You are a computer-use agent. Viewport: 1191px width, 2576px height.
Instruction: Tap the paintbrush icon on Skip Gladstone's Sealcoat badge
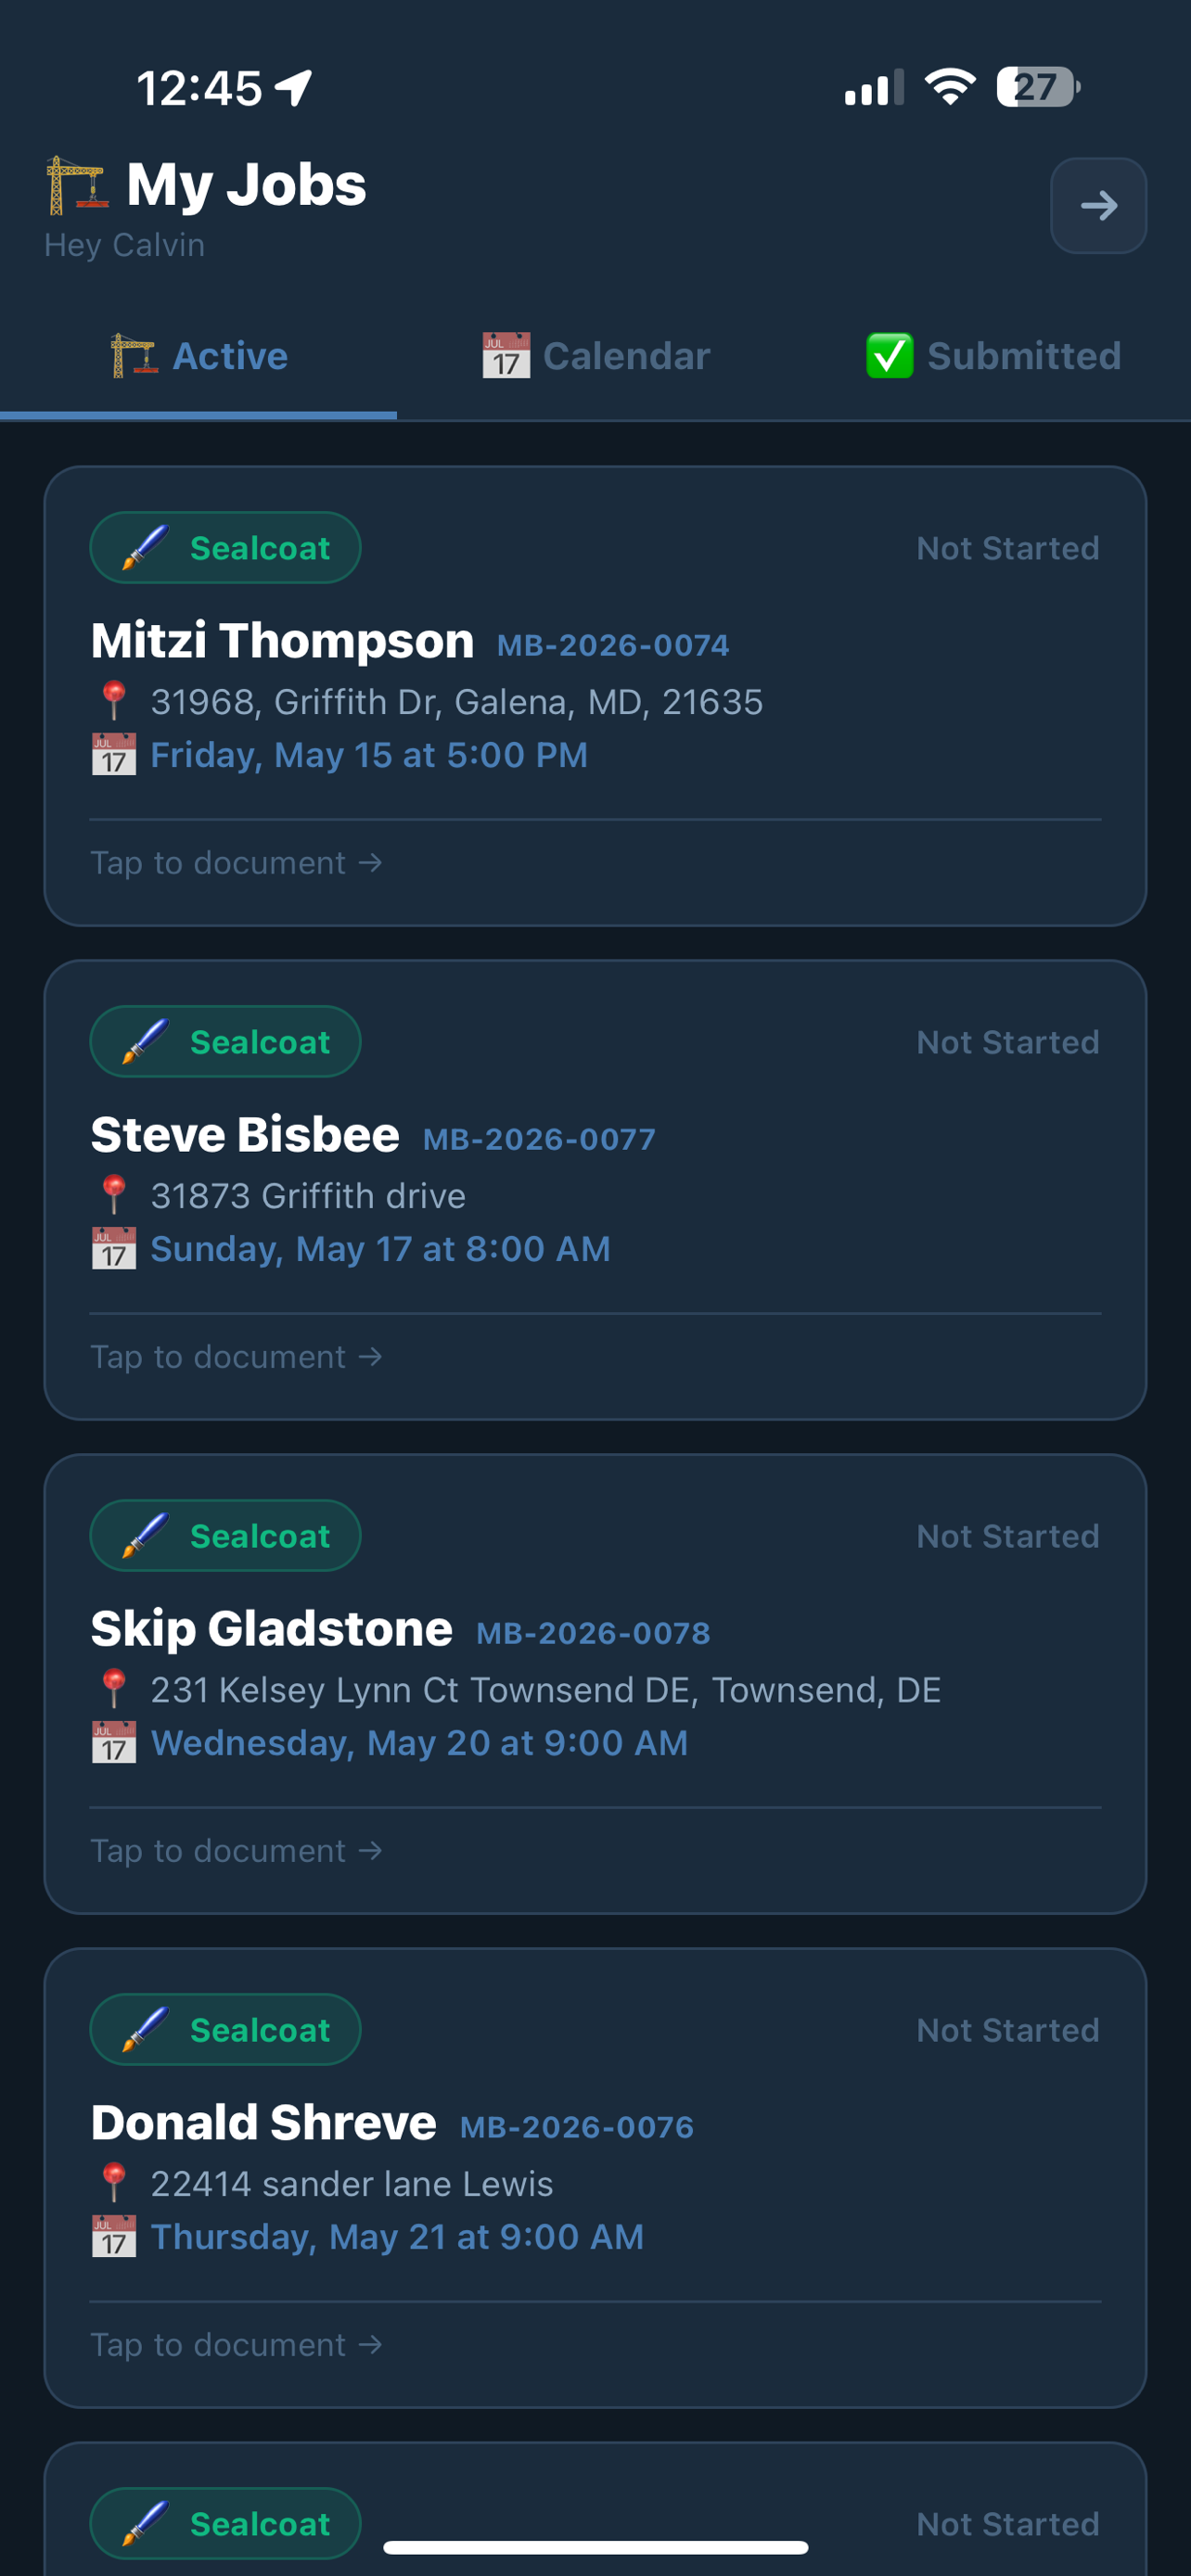tap(145, 1535)
